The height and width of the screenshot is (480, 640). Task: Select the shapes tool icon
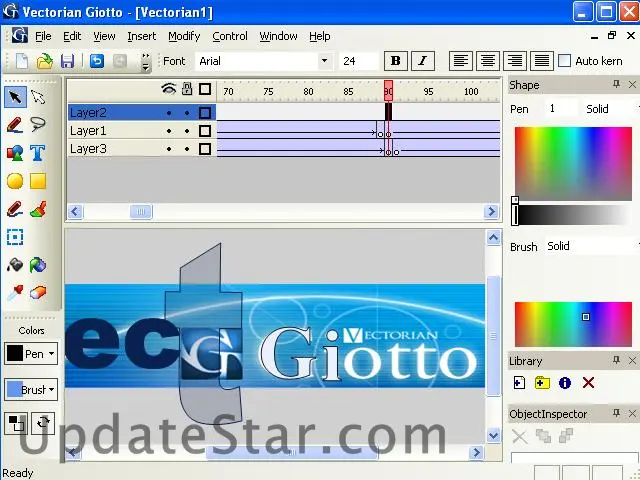(15, 153)
